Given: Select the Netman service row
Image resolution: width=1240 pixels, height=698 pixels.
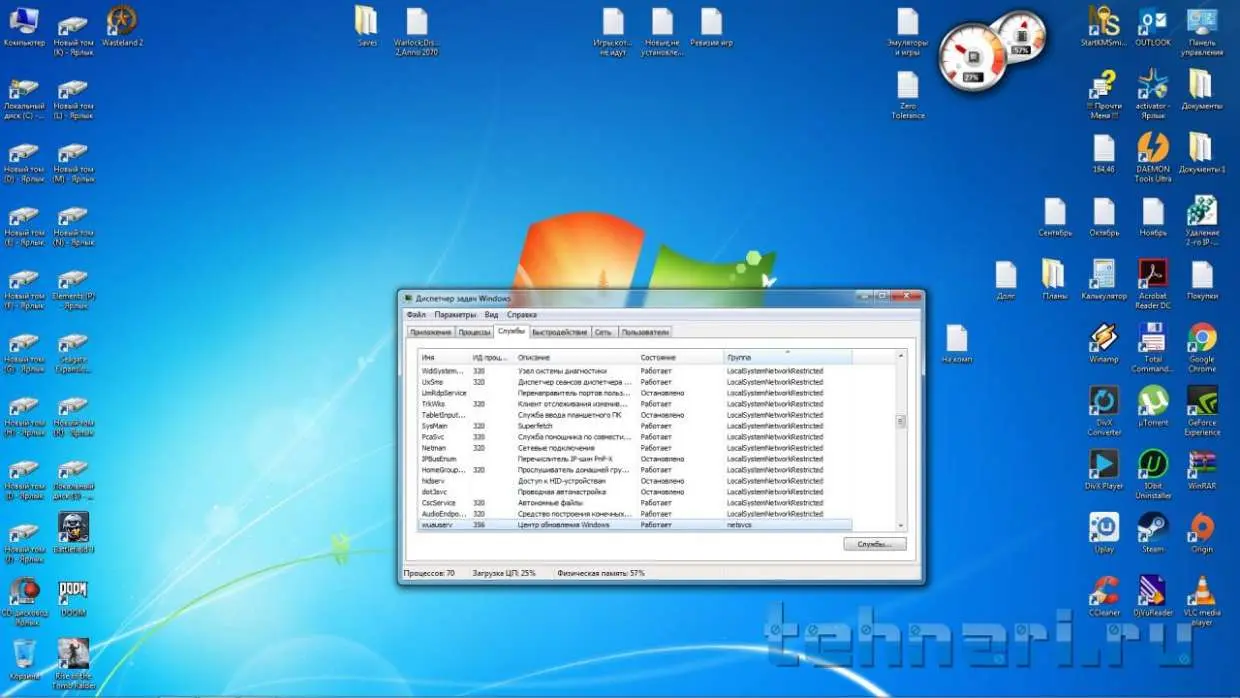Looking at the screenshot, I should point(635,448).
